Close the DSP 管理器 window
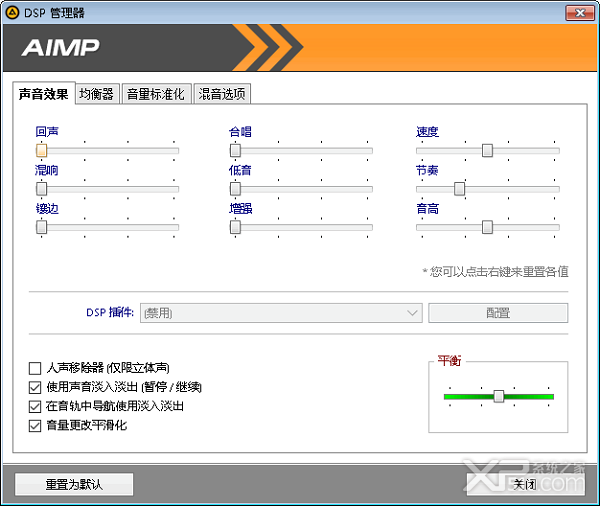600x506 pixels. coord(580,13)
